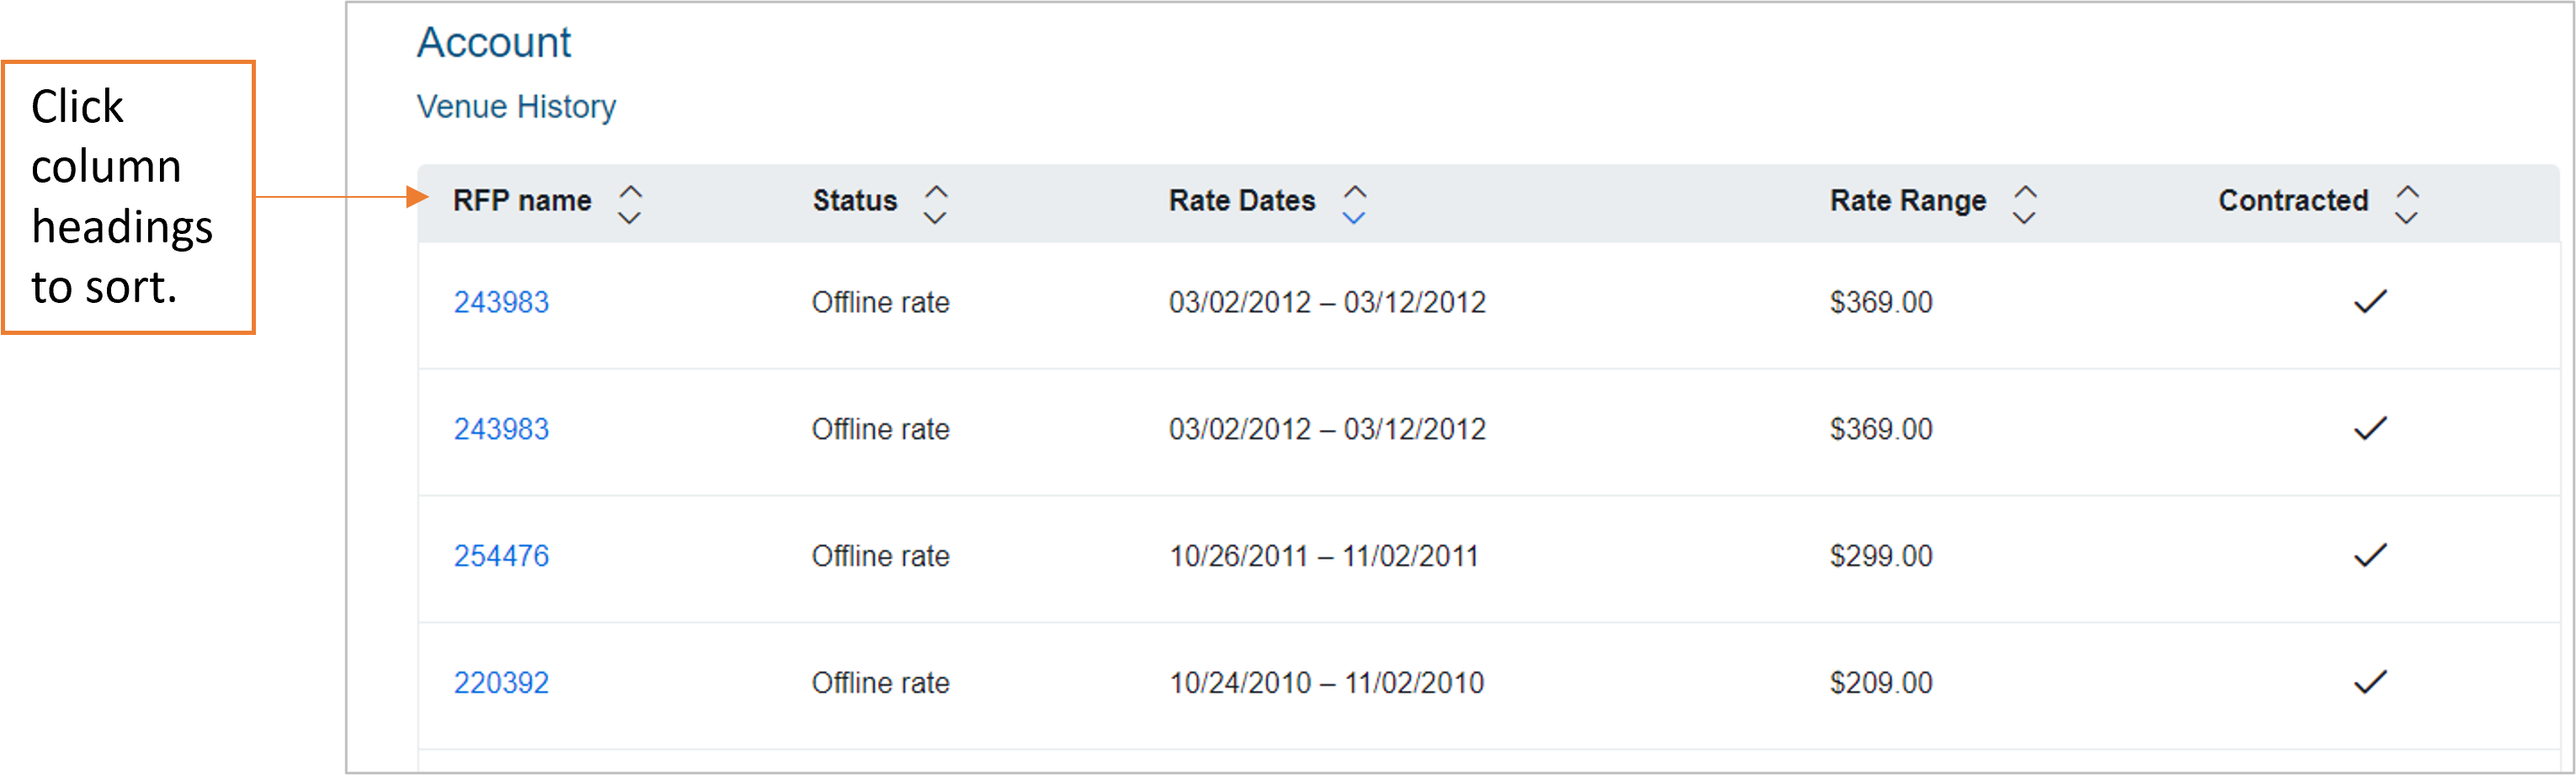
Task: Open RFP link 220392
Action: click(501, 683)
